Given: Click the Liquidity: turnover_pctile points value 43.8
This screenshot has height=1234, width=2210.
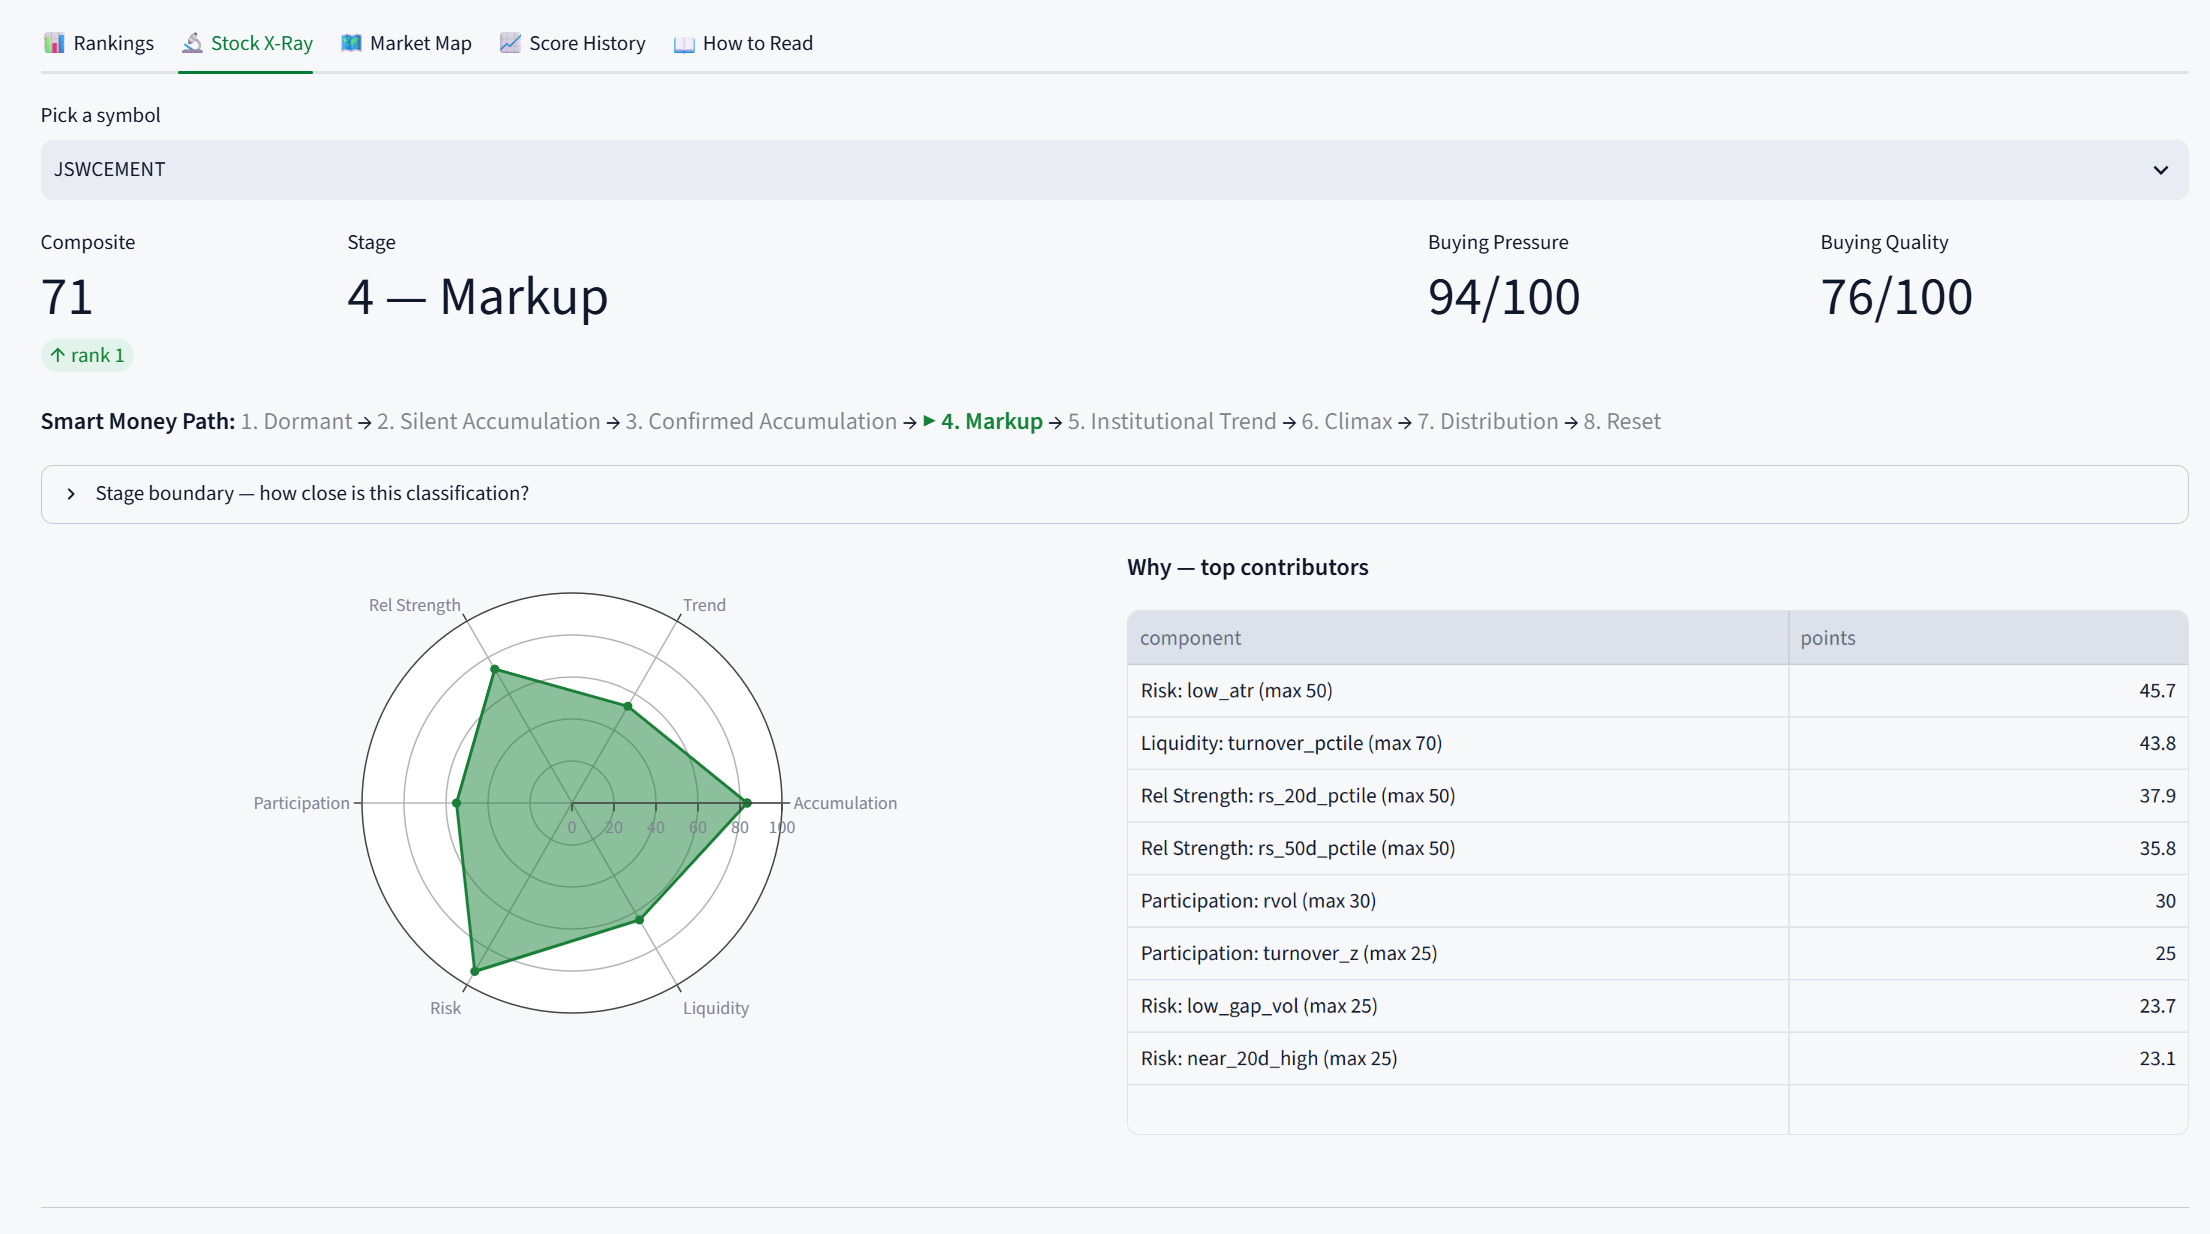Looking at the screenshot, I should (x=2157, y=743).
